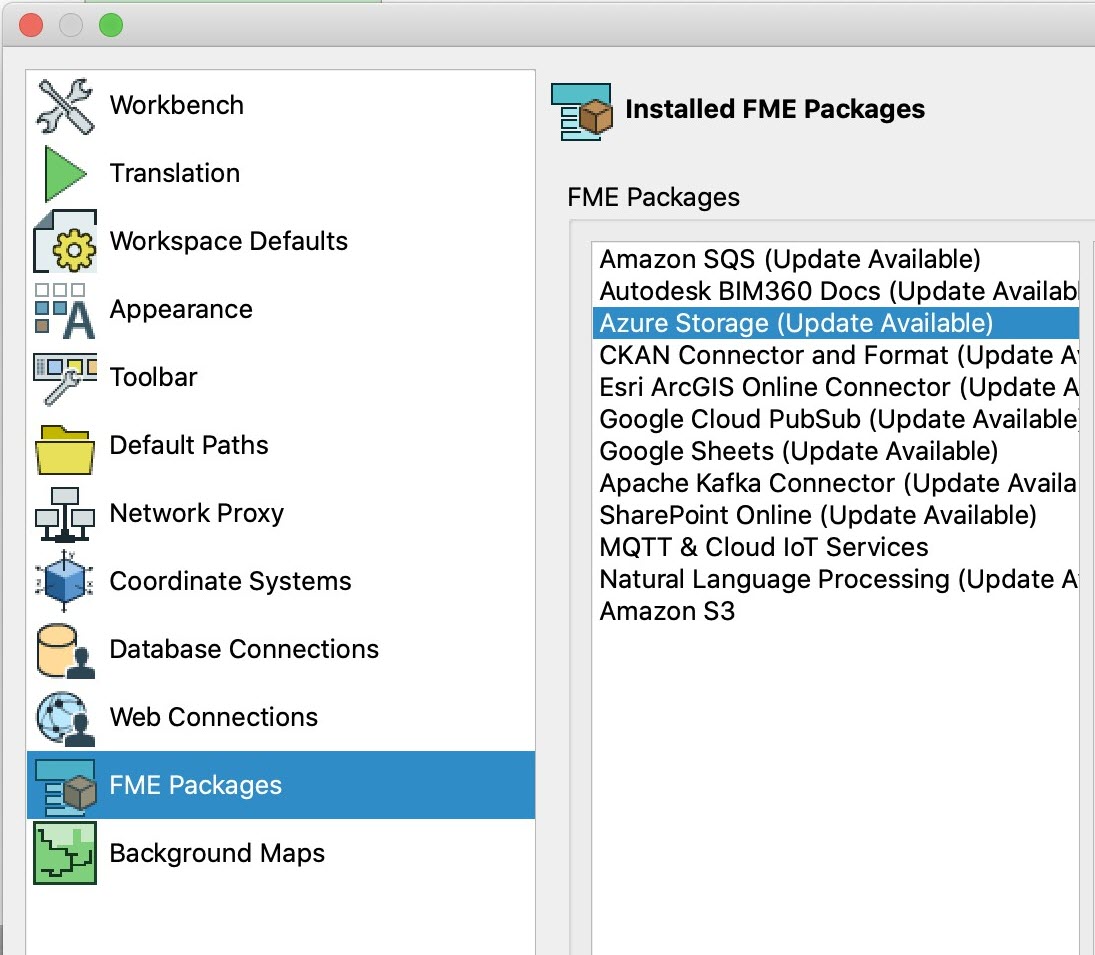Close the window with the red button
This screenshot has height=955, width=1095.
pyautogui.click(x=31, y=25)
